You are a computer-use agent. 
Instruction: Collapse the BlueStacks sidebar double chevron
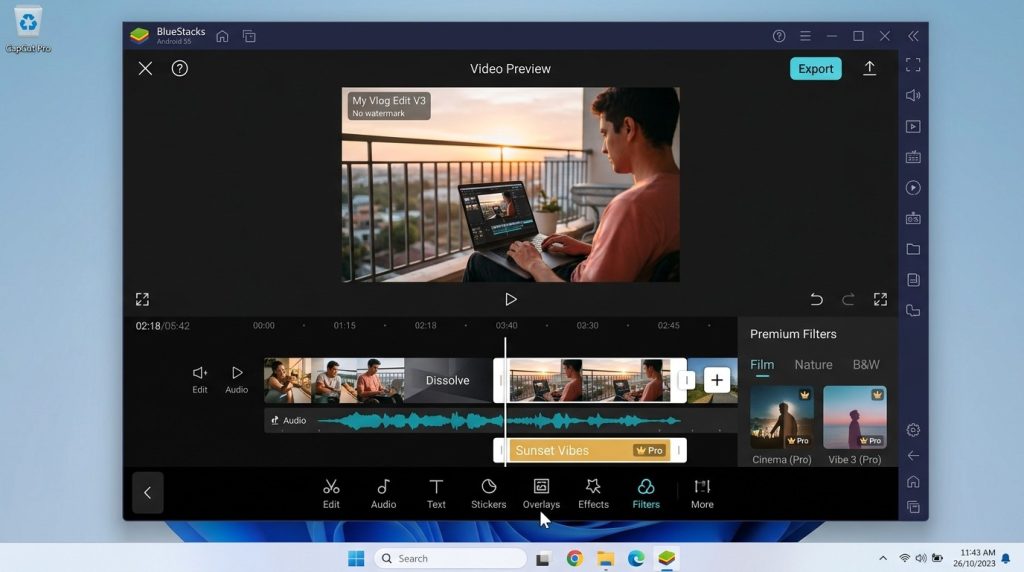[913, 36]
